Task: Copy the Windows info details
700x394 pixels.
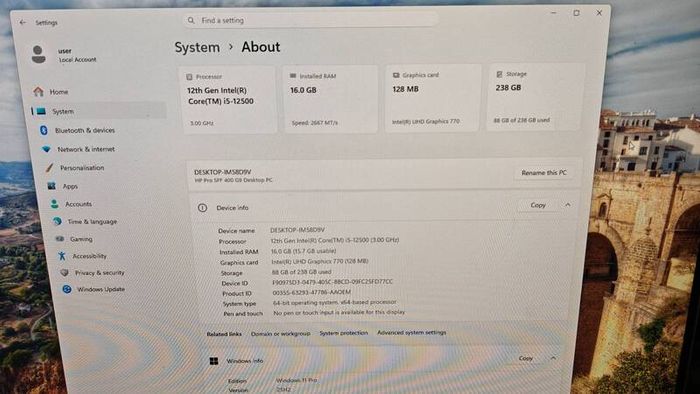Action: click(525, 358)
